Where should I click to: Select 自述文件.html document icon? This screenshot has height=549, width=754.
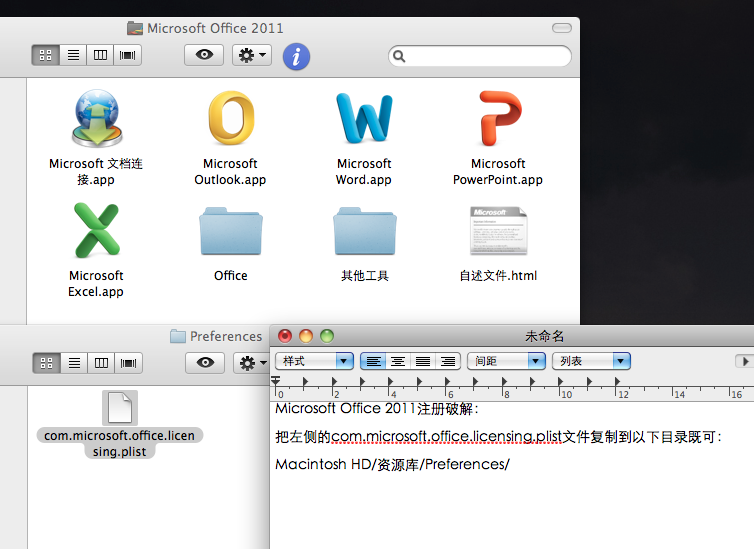499,231
